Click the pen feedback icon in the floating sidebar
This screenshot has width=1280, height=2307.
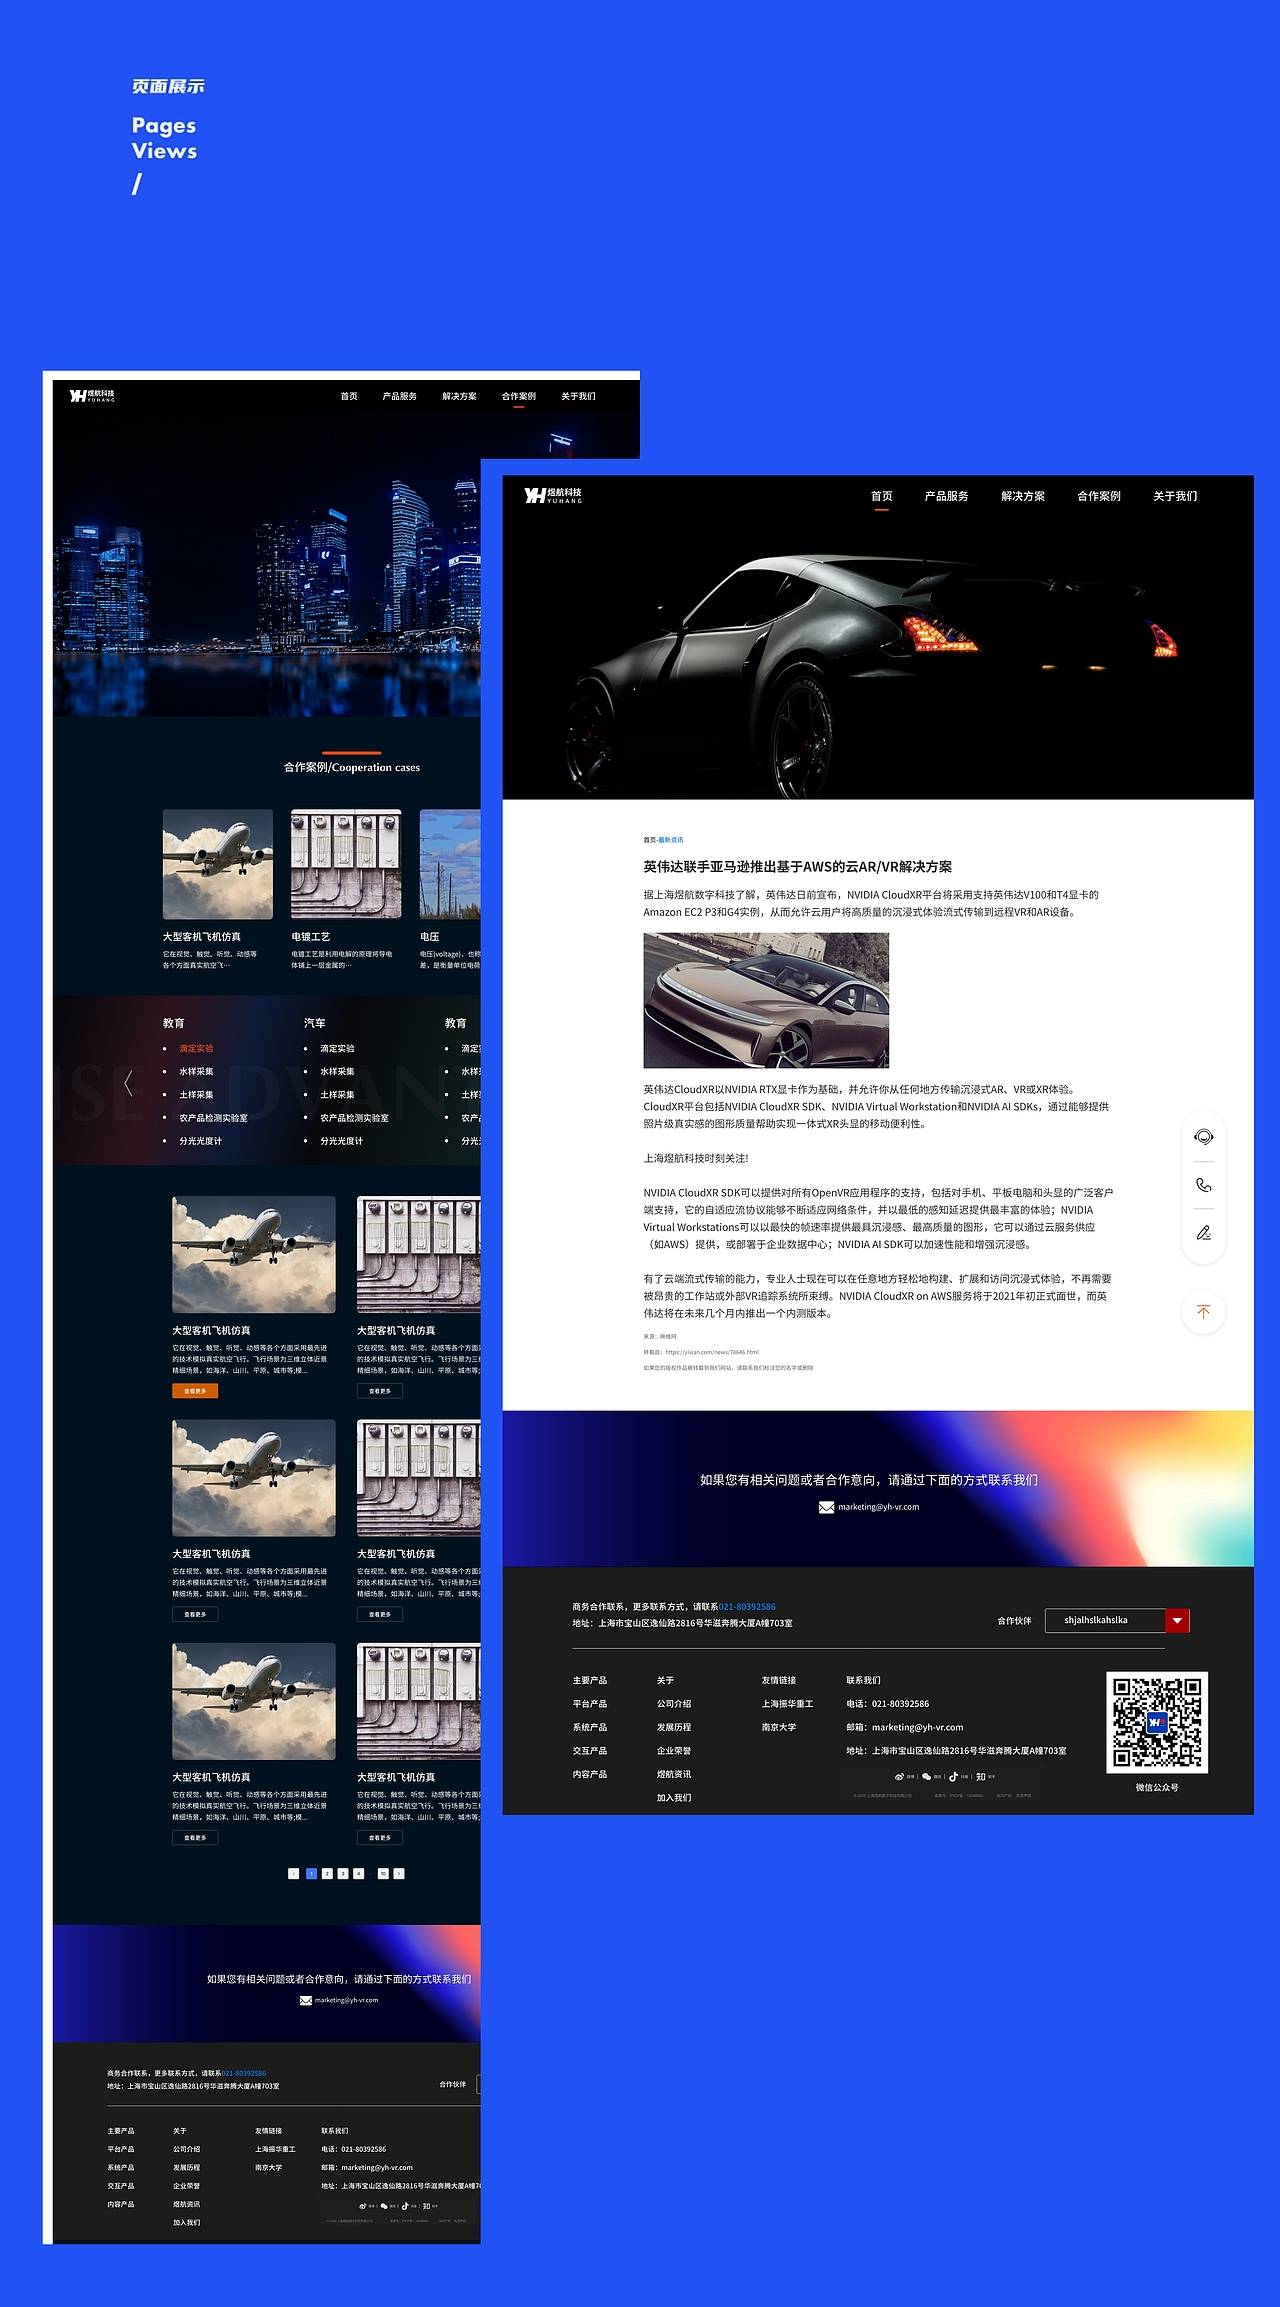point(1204,1233)
